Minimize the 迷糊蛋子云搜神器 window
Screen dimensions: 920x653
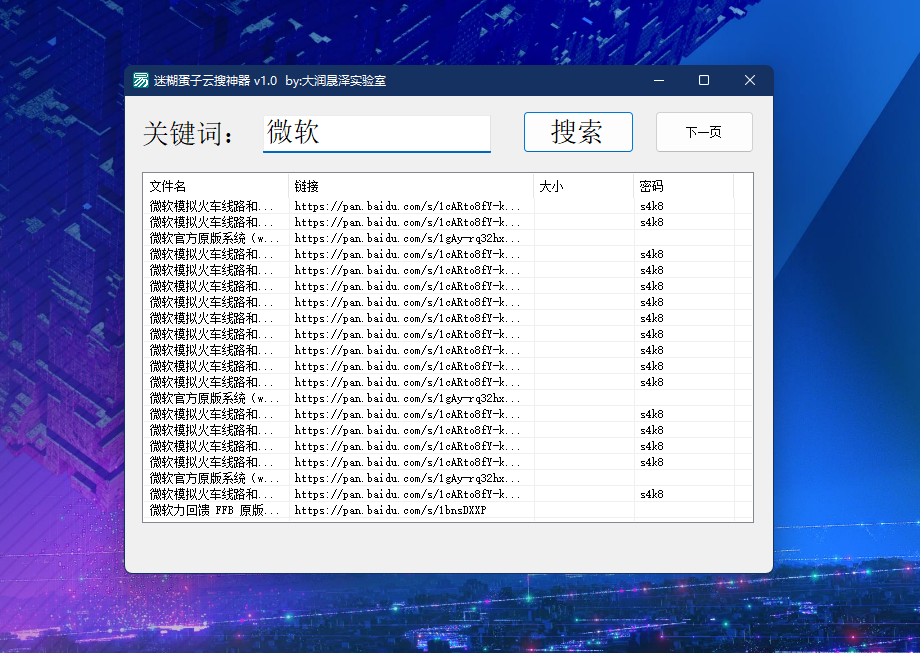click(658, 80)
